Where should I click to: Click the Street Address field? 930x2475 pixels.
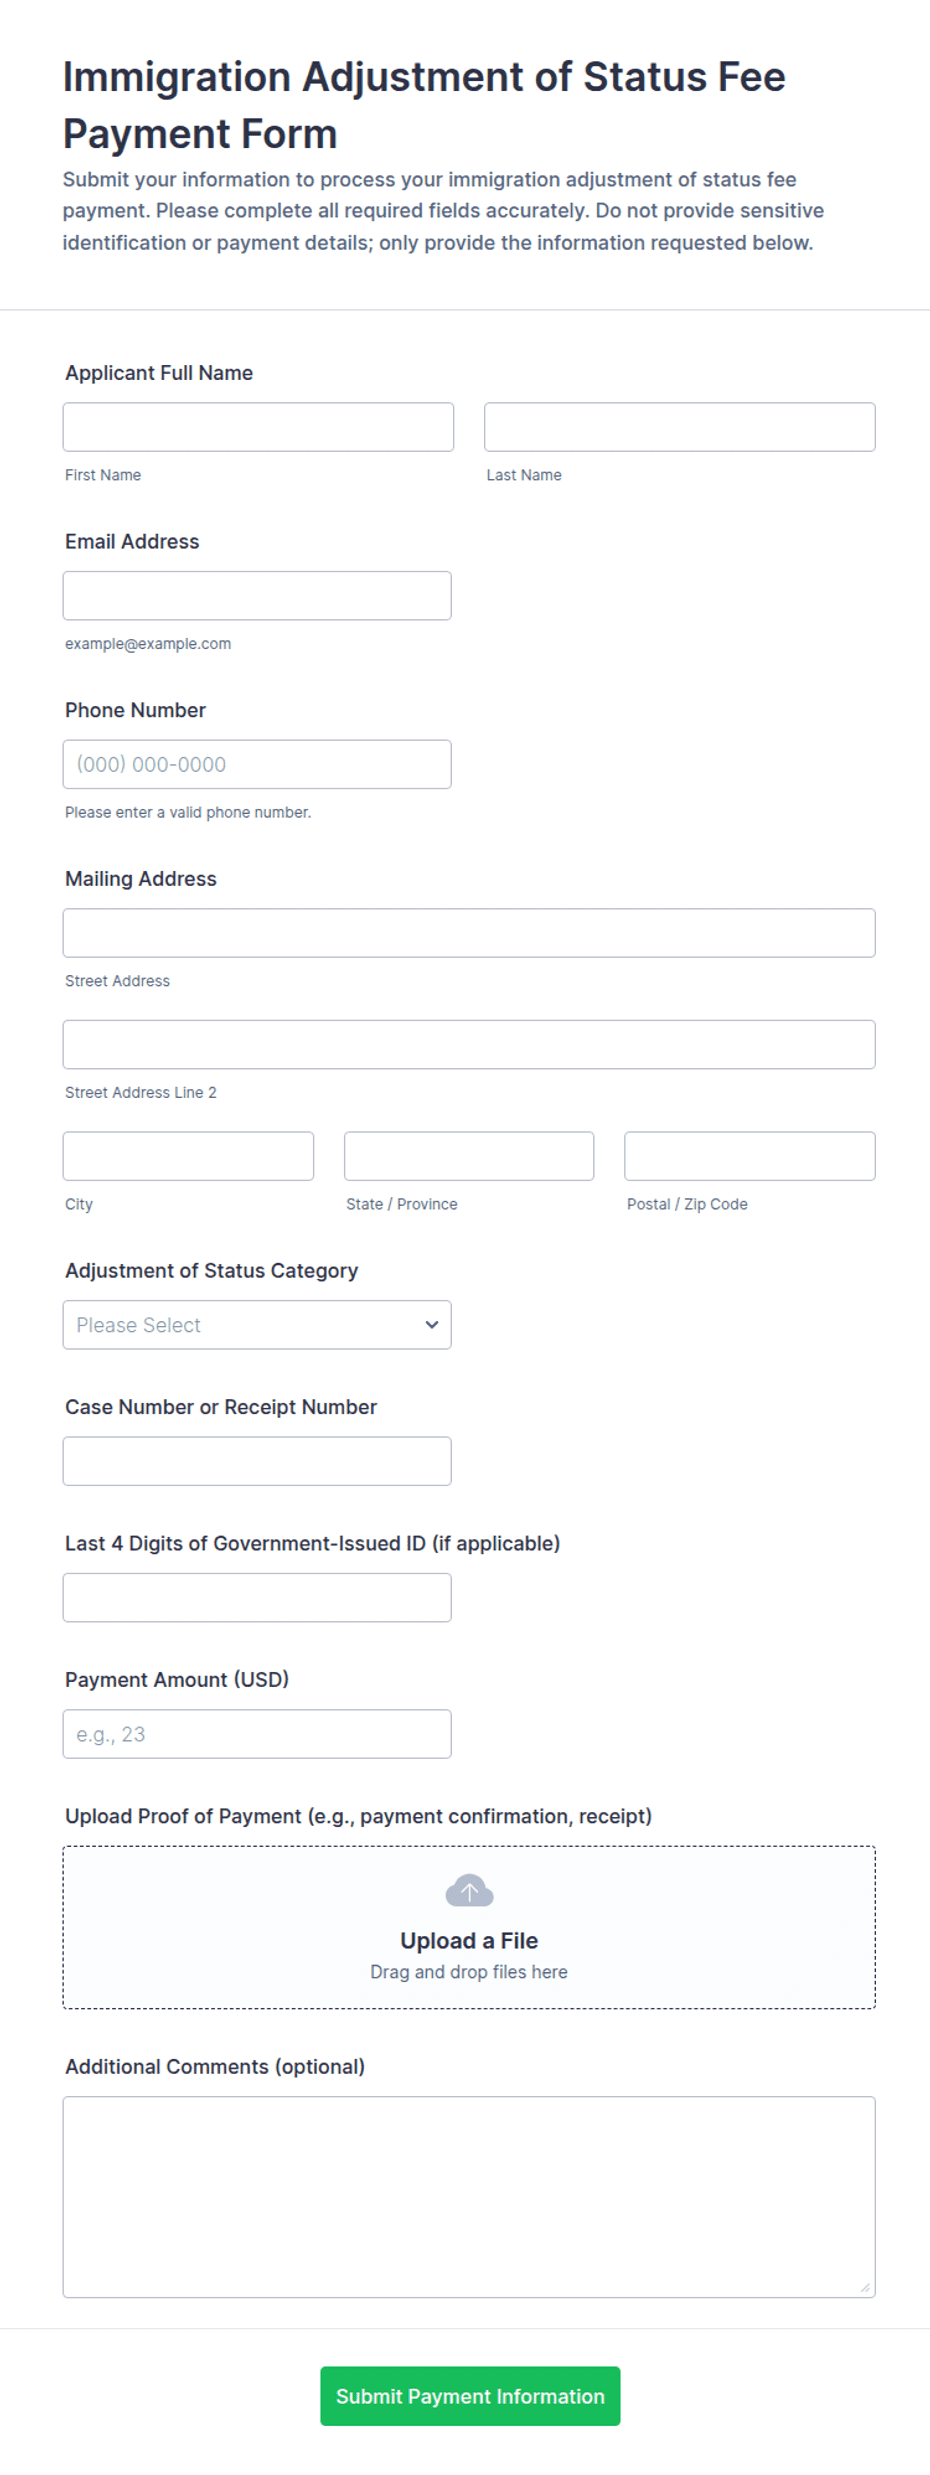[x=469, y=932]
